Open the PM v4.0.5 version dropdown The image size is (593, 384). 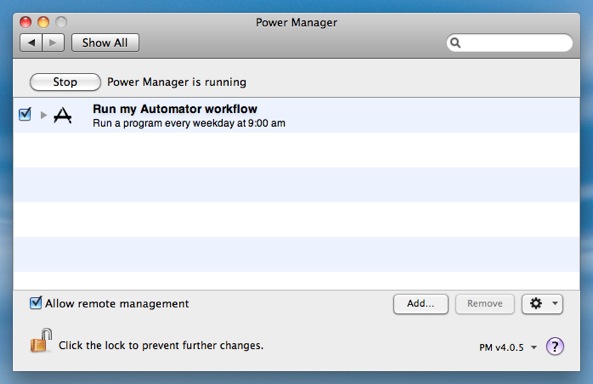tap(508, 347)
